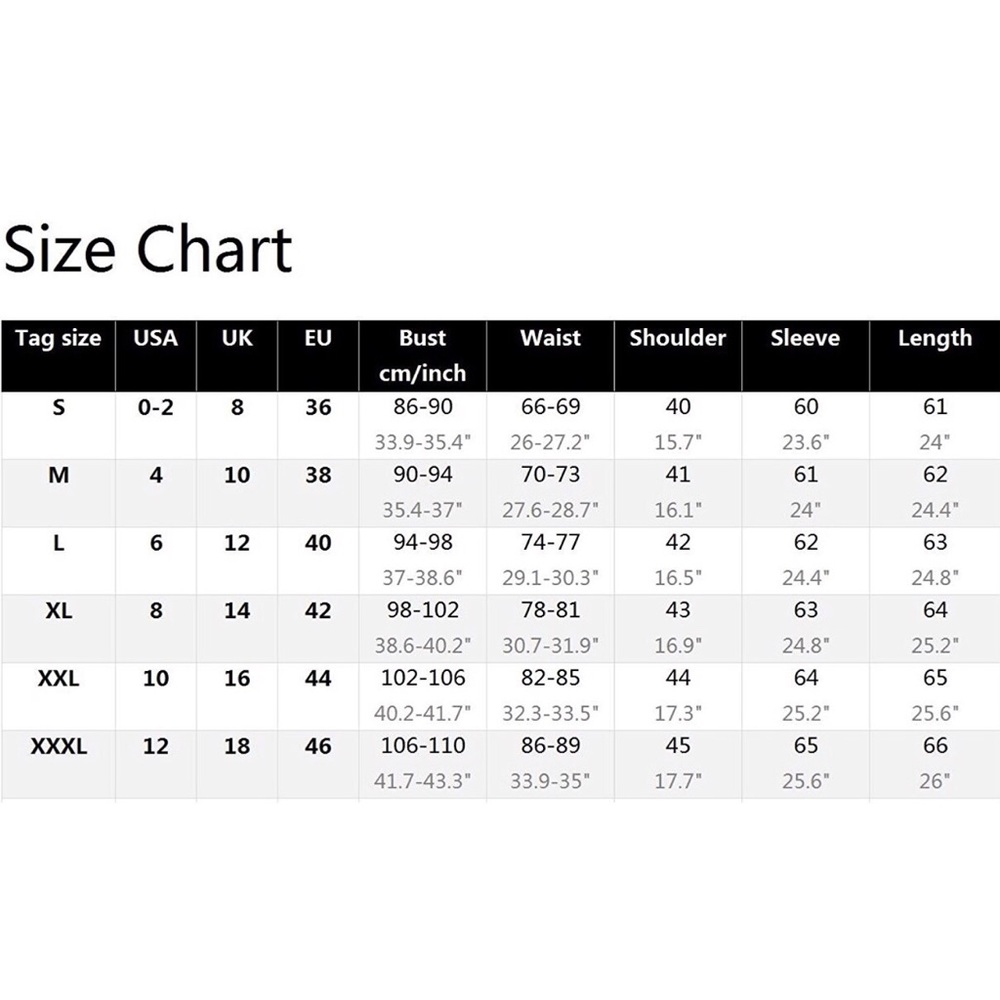
Task: Click the 86-90 bust measurement cell
Action: (423, 407)
